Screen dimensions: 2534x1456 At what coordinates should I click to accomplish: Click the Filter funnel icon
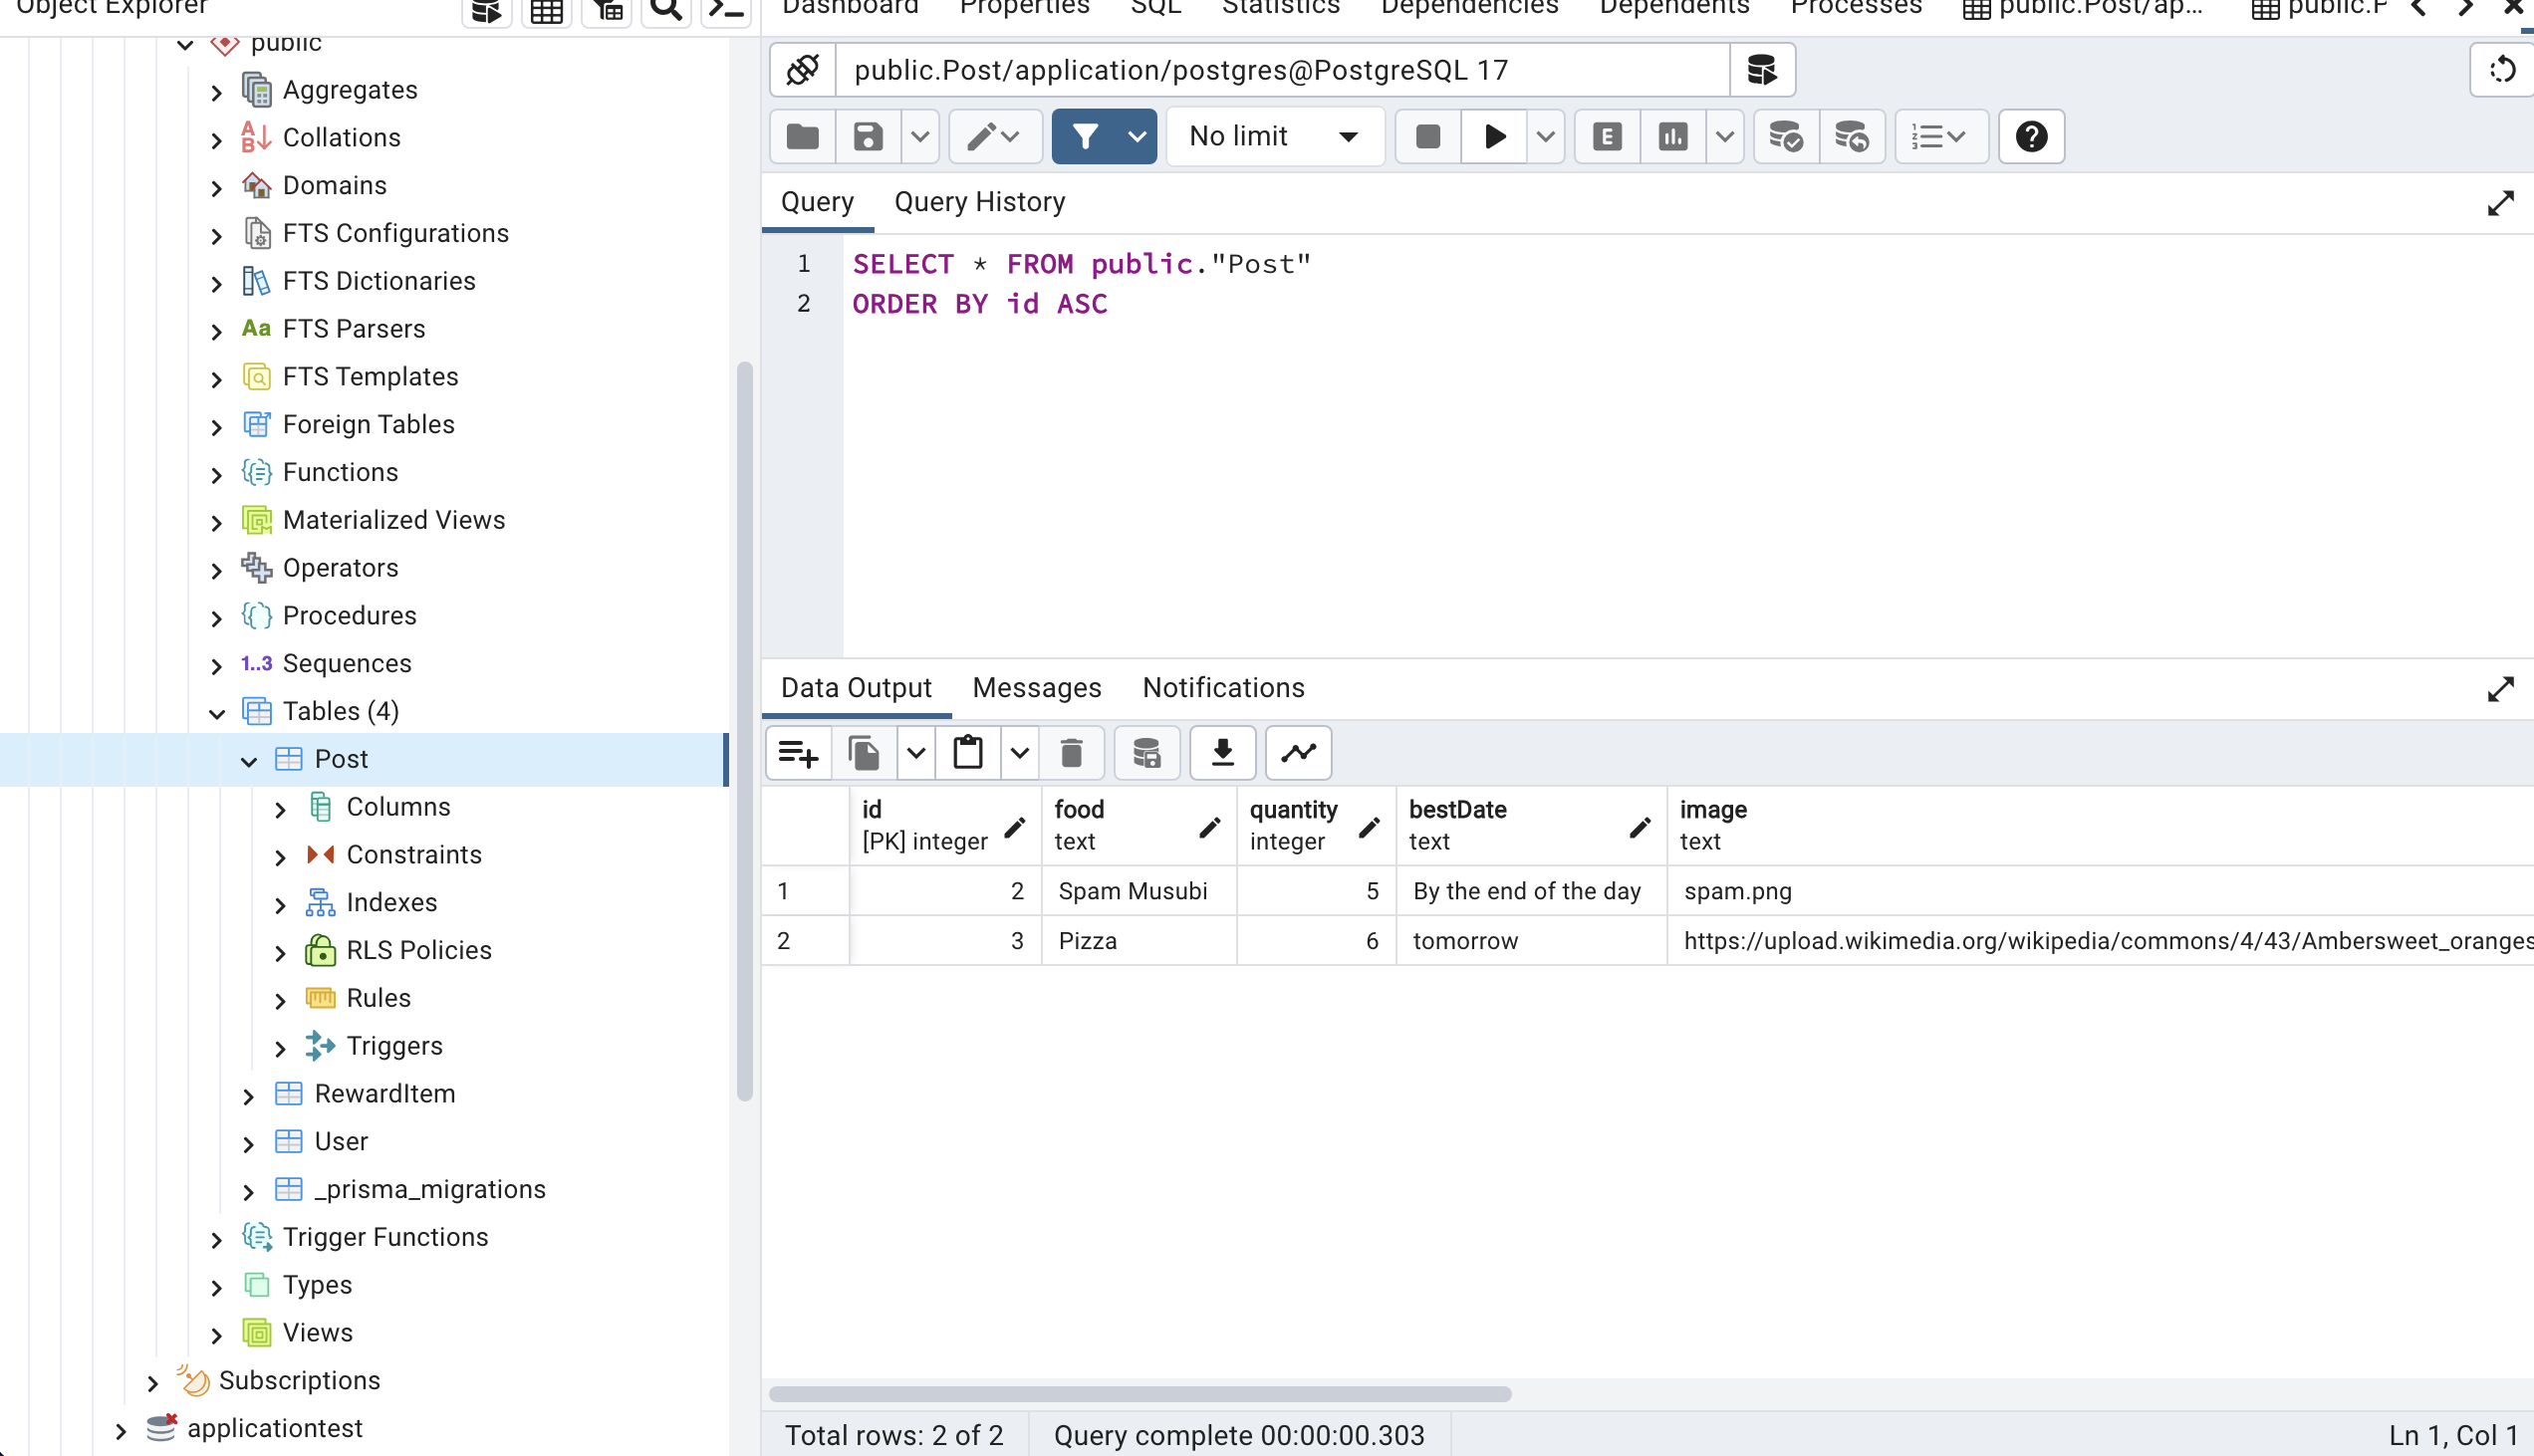(1085, 136)
